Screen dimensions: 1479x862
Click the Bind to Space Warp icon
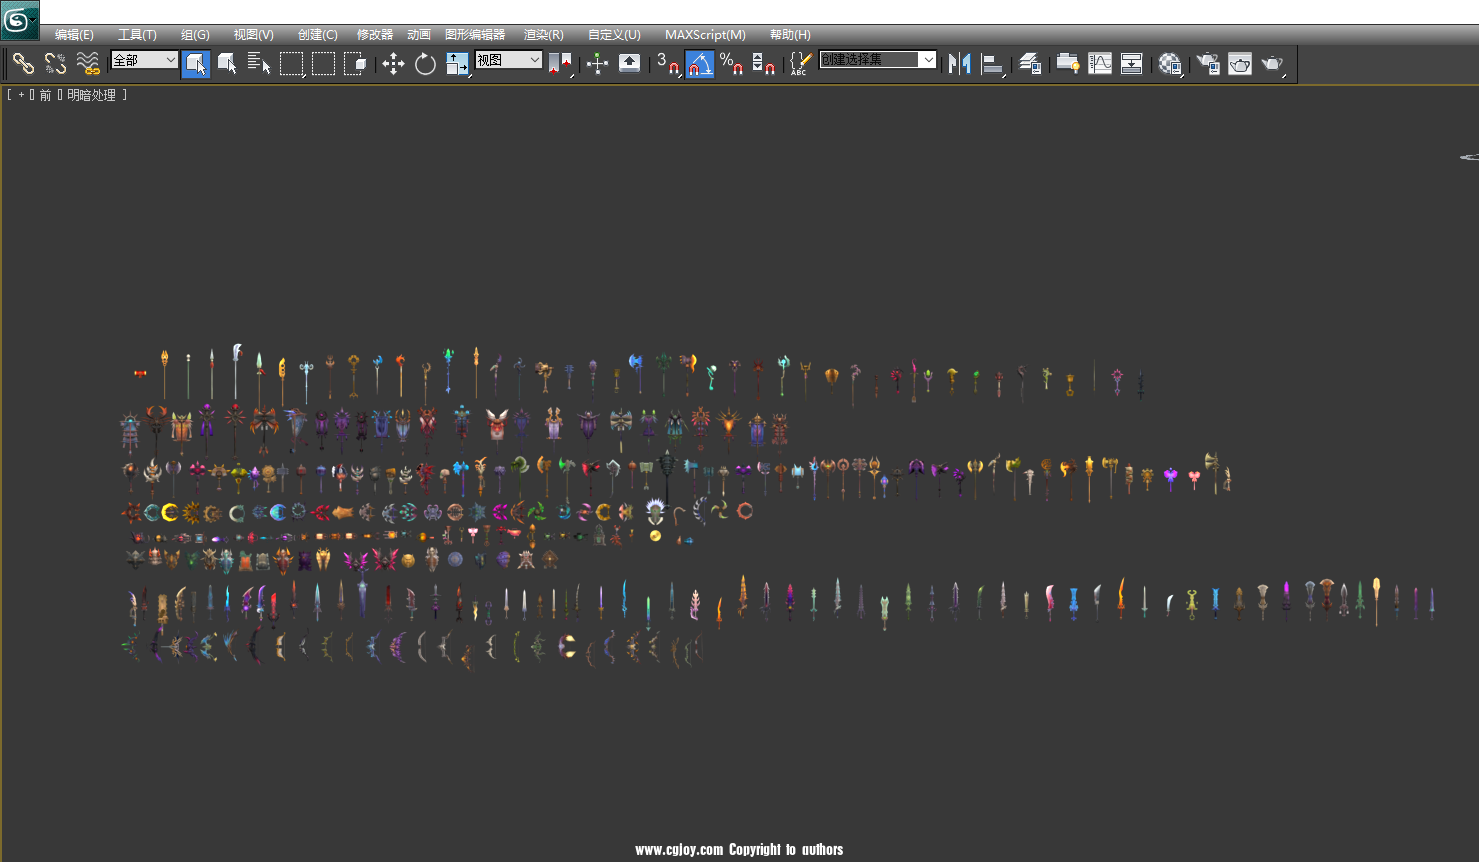pyautogui.click(x=88, y=64)
